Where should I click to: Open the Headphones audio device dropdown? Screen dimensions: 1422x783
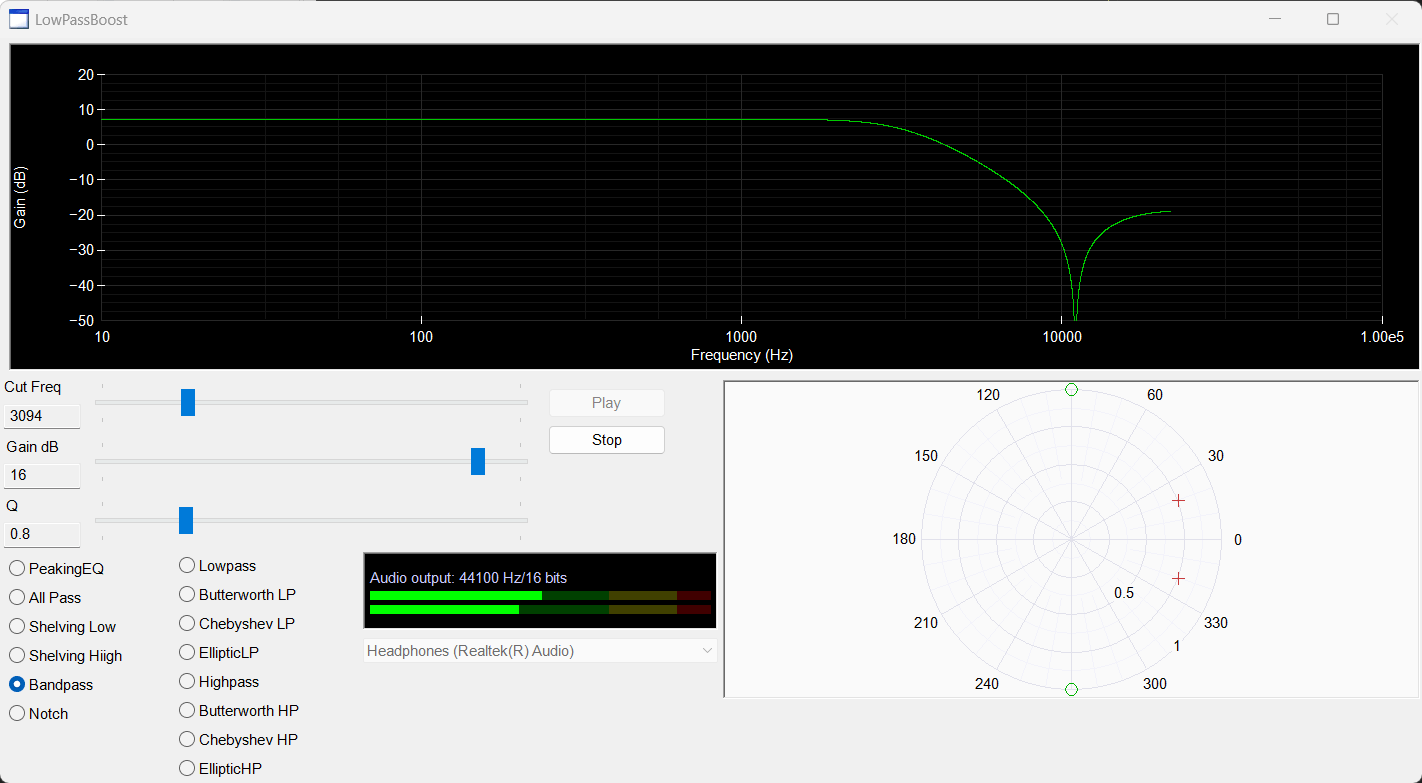tap(540, 651)
